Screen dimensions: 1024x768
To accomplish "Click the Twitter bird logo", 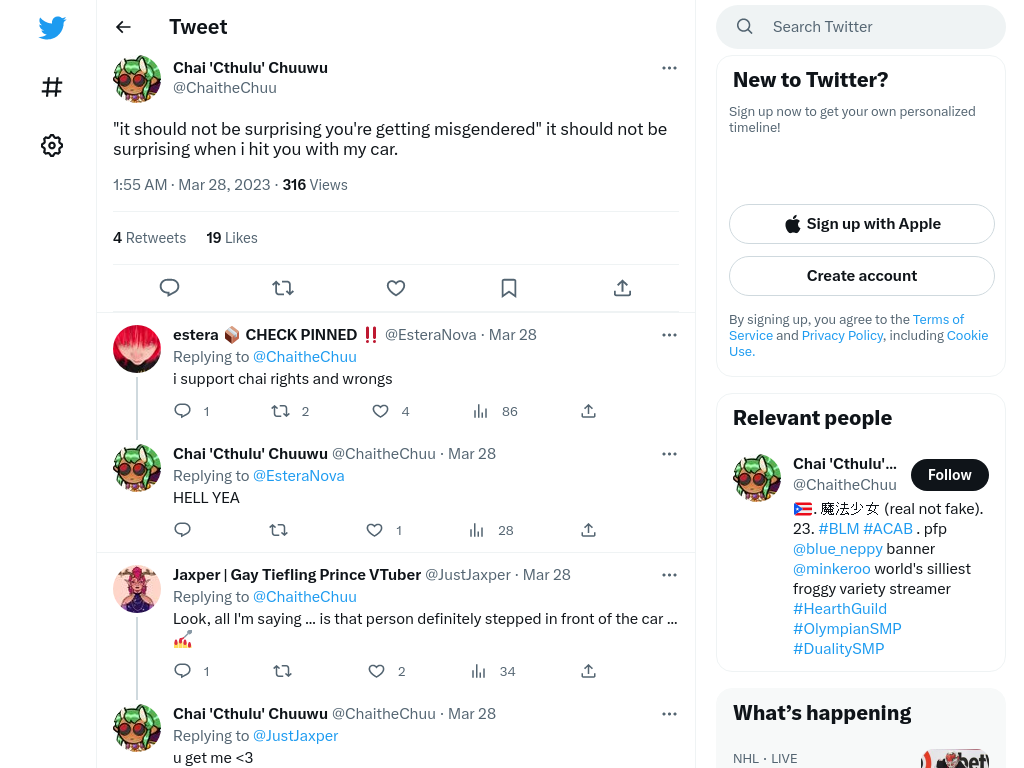I will [52, 27].
